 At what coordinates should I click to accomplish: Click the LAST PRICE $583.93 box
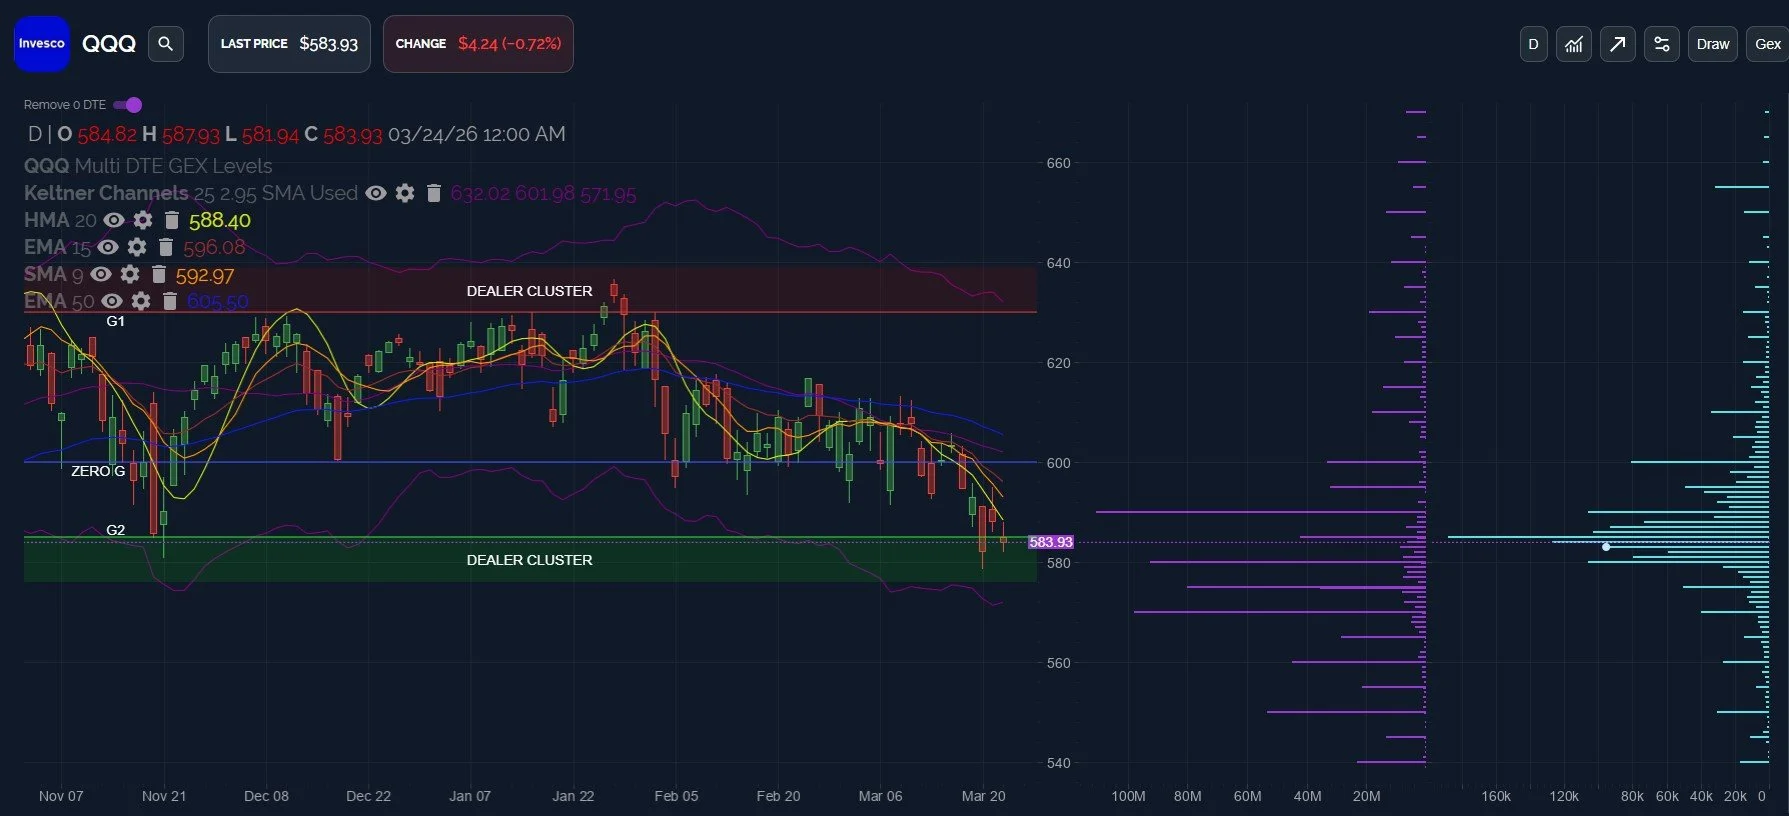(289, 44)
